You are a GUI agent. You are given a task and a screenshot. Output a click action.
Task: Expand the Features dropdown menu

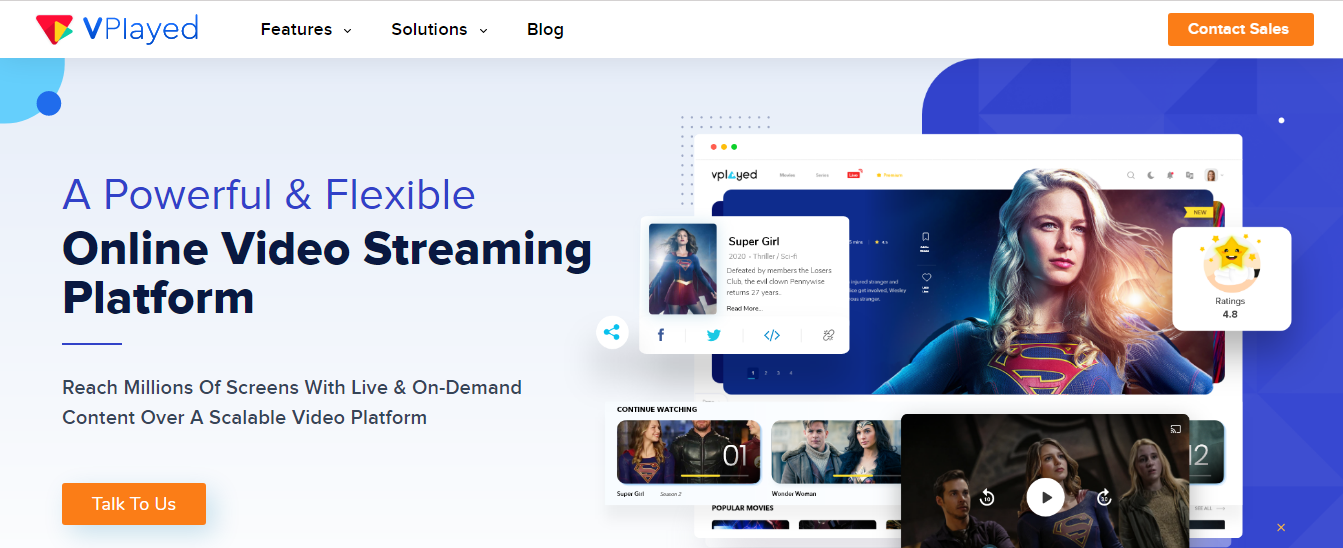(x=306, y=29)
